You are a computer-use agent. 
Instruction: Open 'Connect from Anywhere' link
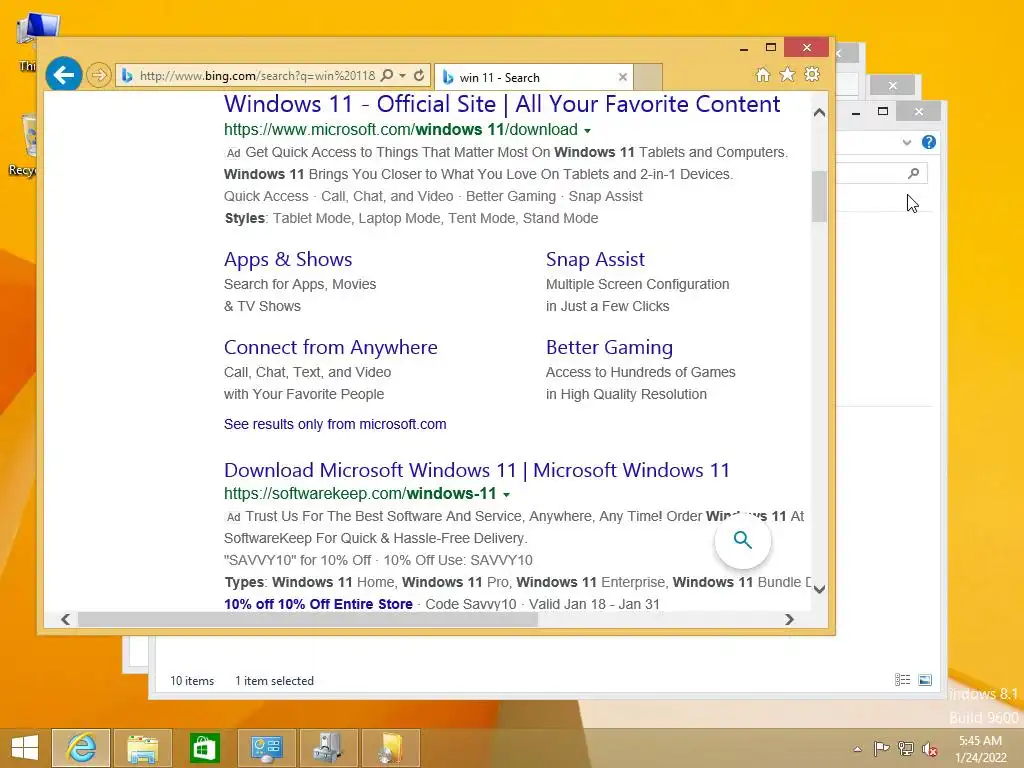pos(330,347)
